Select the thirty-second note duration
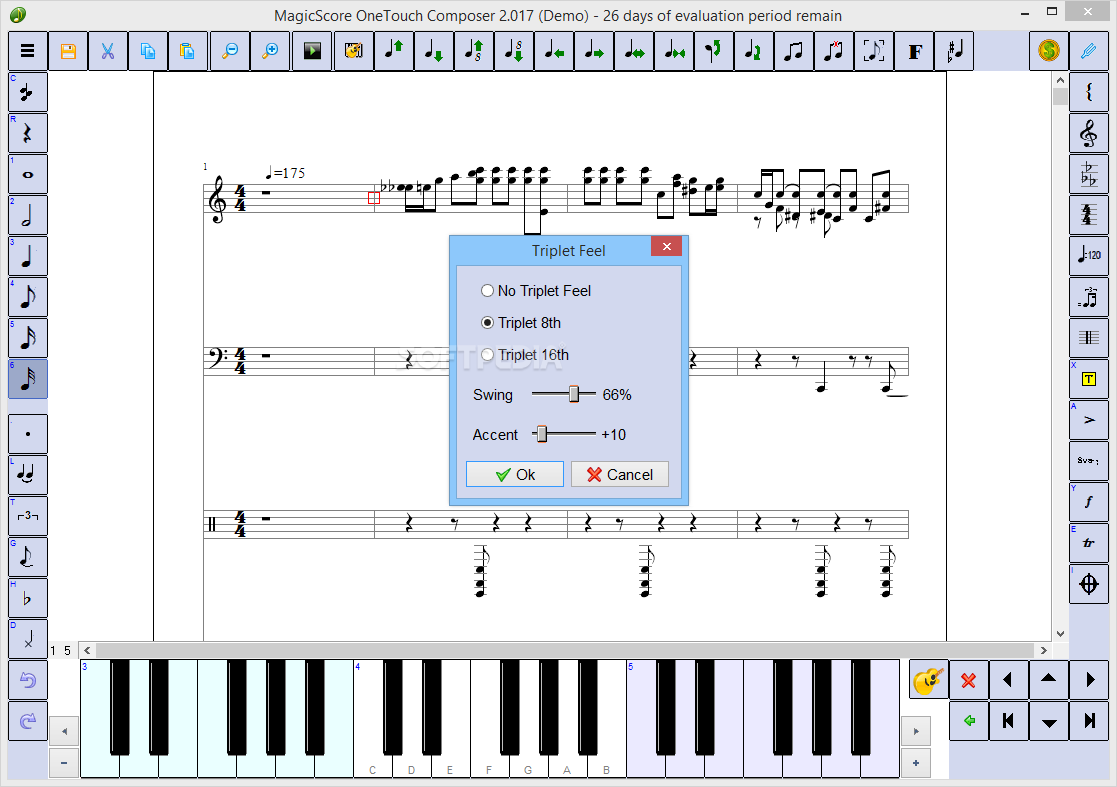1117x787 pixels. click(28, 379)
